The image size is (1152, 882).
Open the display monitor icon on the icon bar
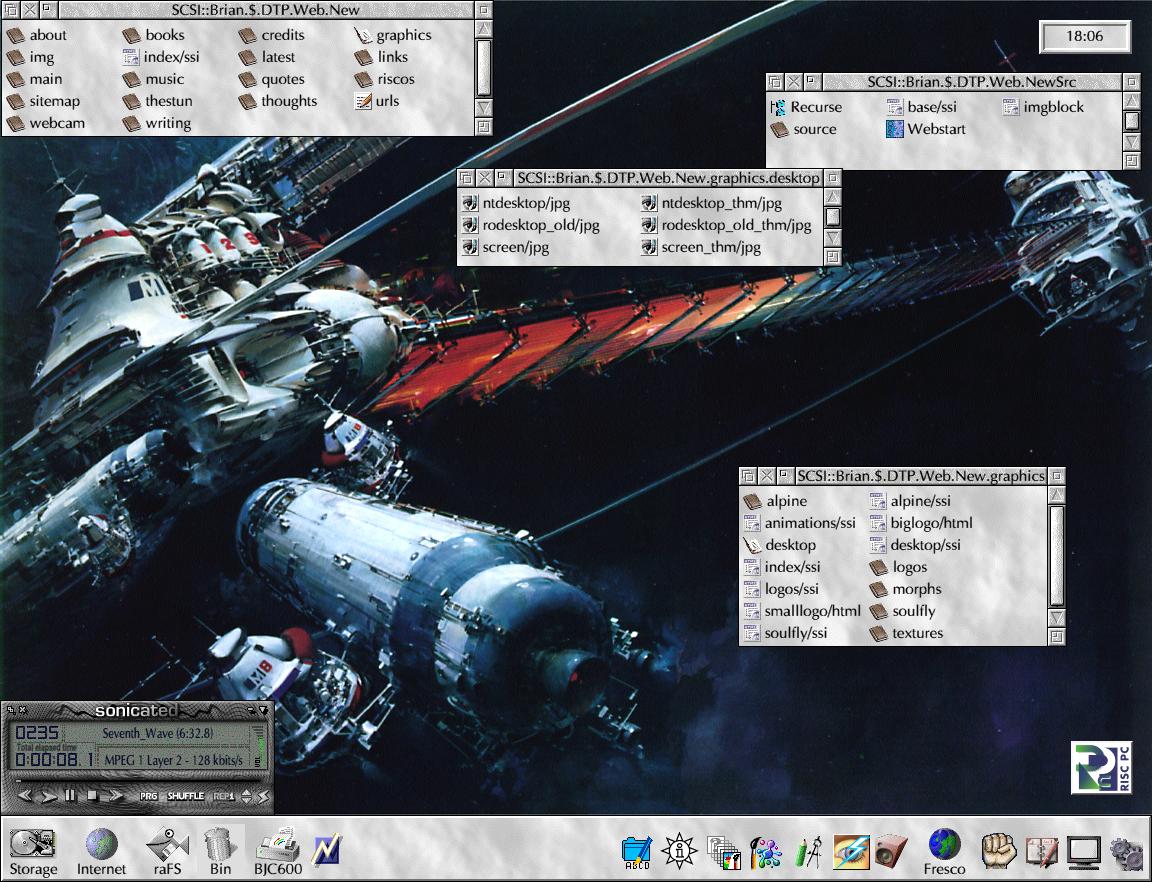[x=1084, y=853]
